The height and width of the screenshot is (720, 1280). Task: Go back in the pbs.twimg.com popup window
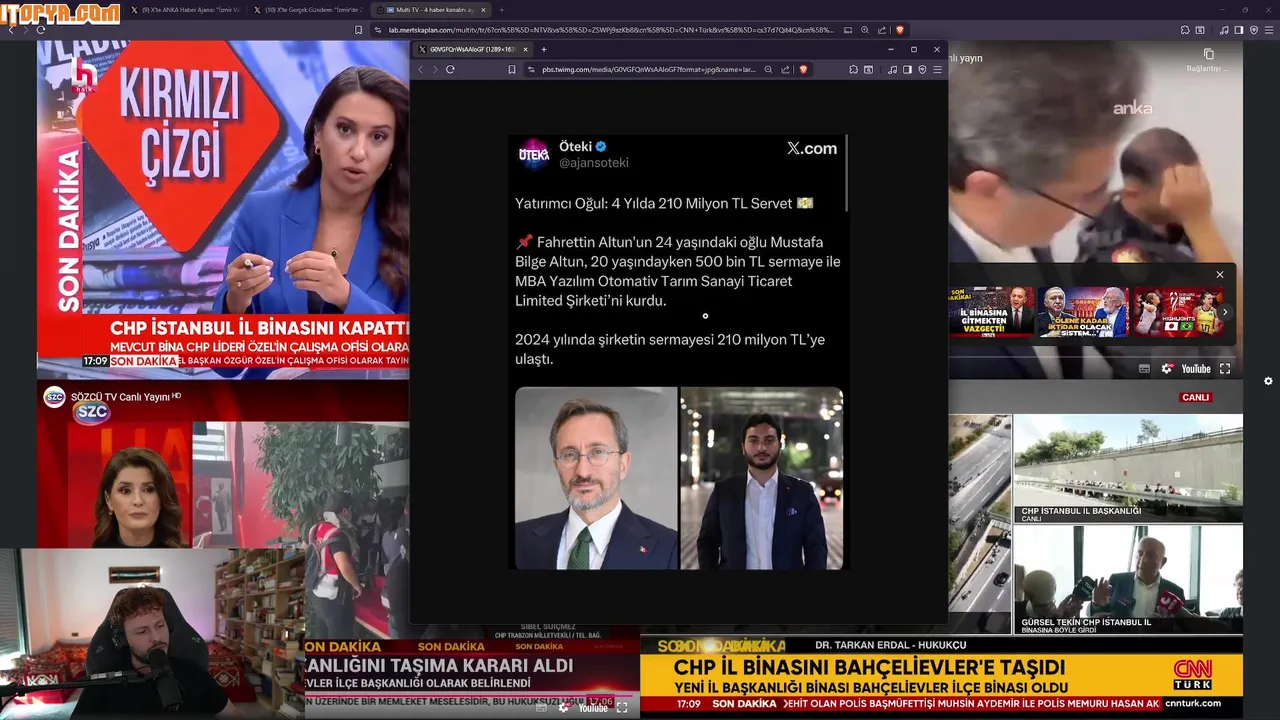[x=421, y=69]
